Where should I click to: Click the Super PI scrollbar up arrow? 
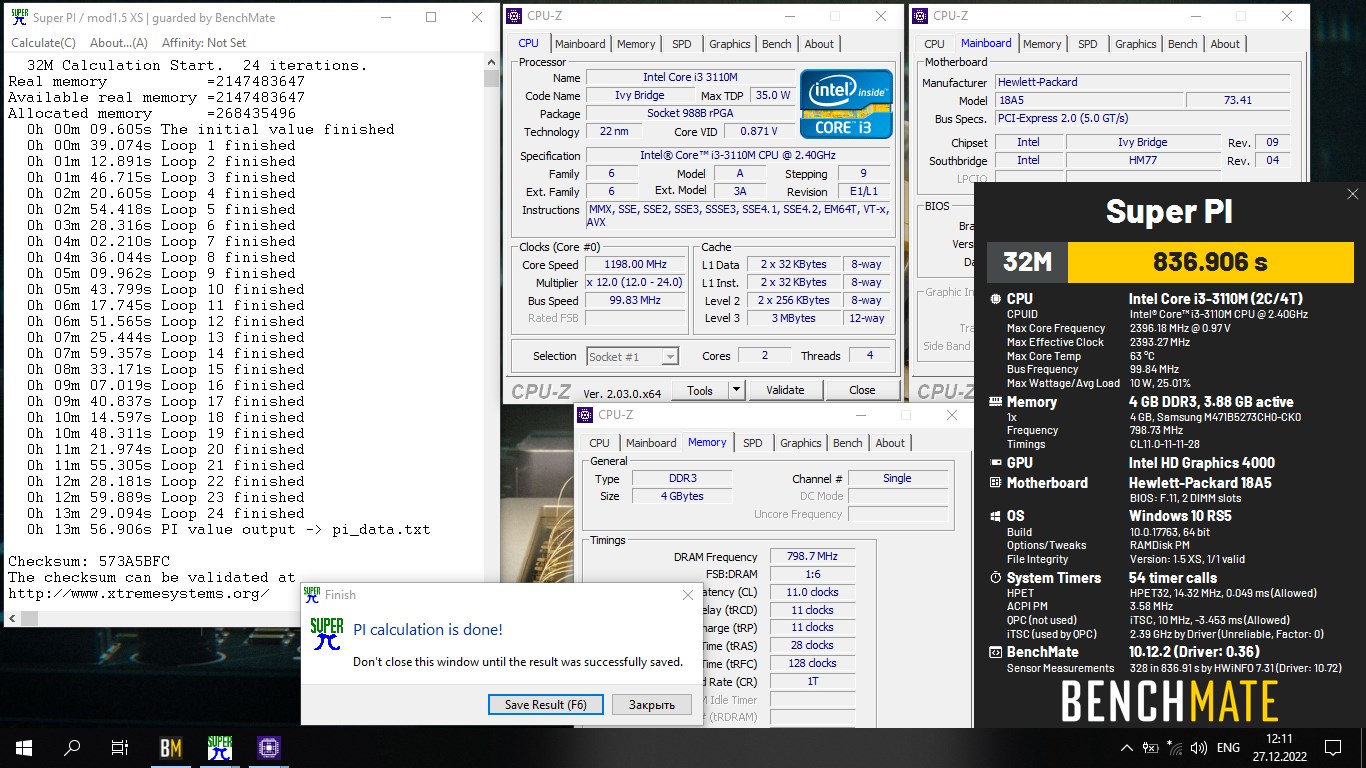click(491, 63)
